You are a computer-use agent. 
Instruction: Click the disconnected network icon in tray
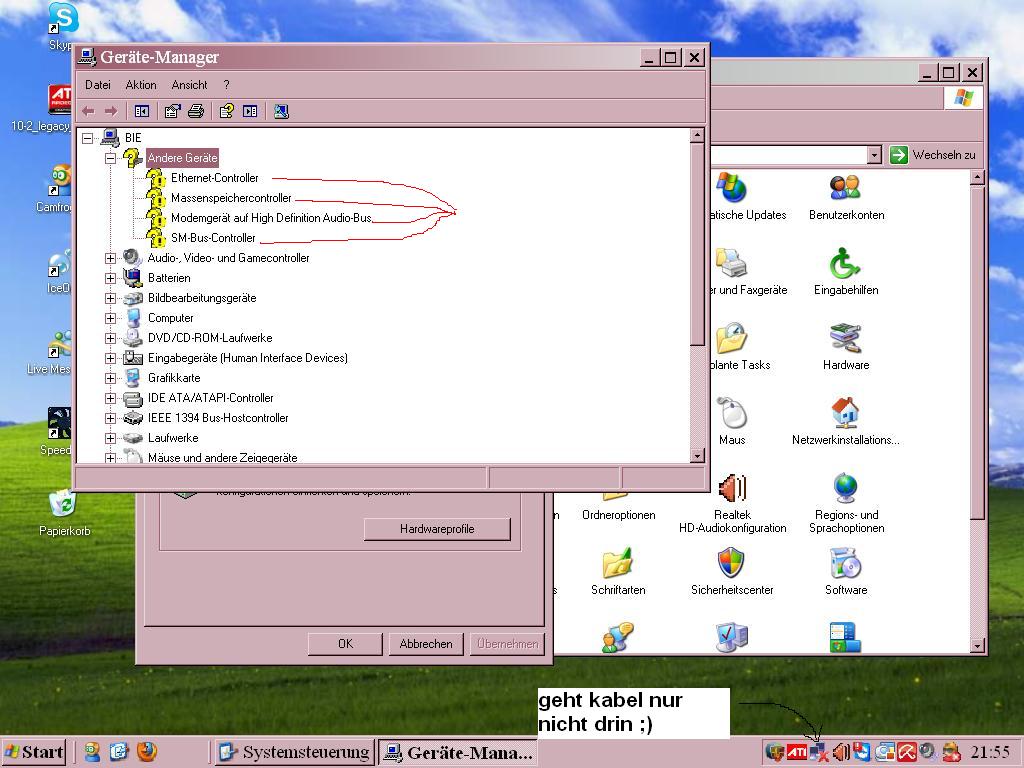[x=819, y=752]
